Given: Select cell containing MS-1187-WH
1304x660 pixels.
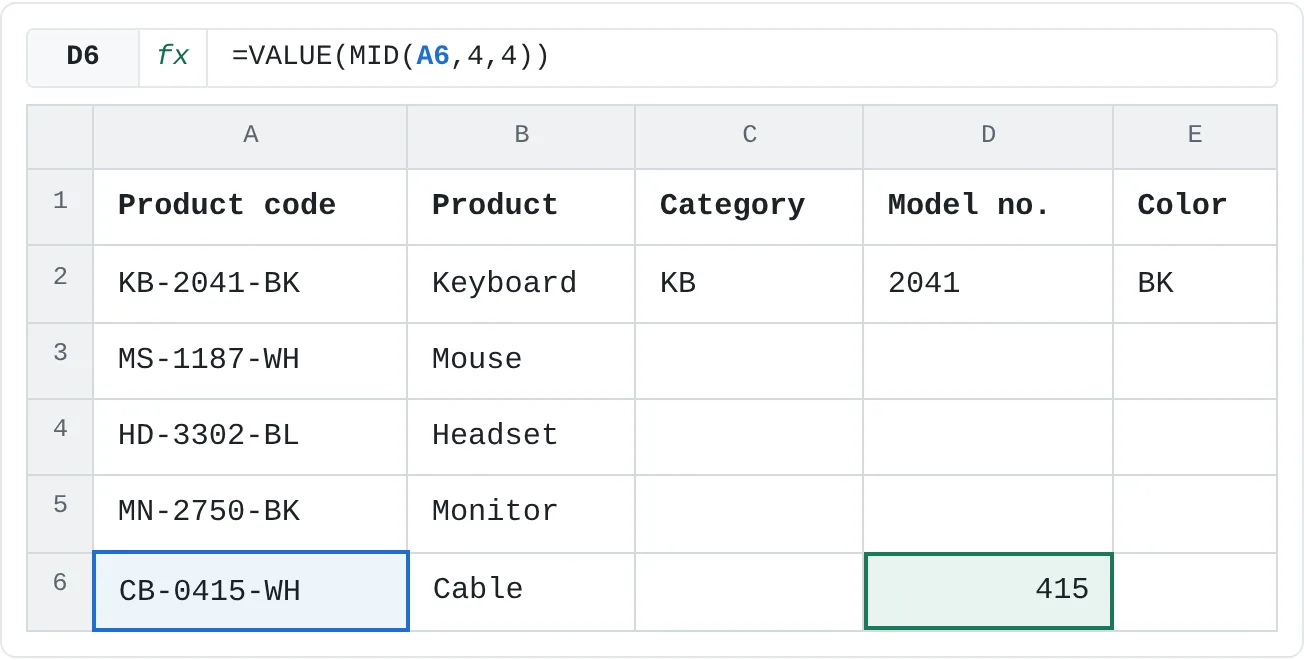Looking at the screenshot, I should [x=250, y=360].
